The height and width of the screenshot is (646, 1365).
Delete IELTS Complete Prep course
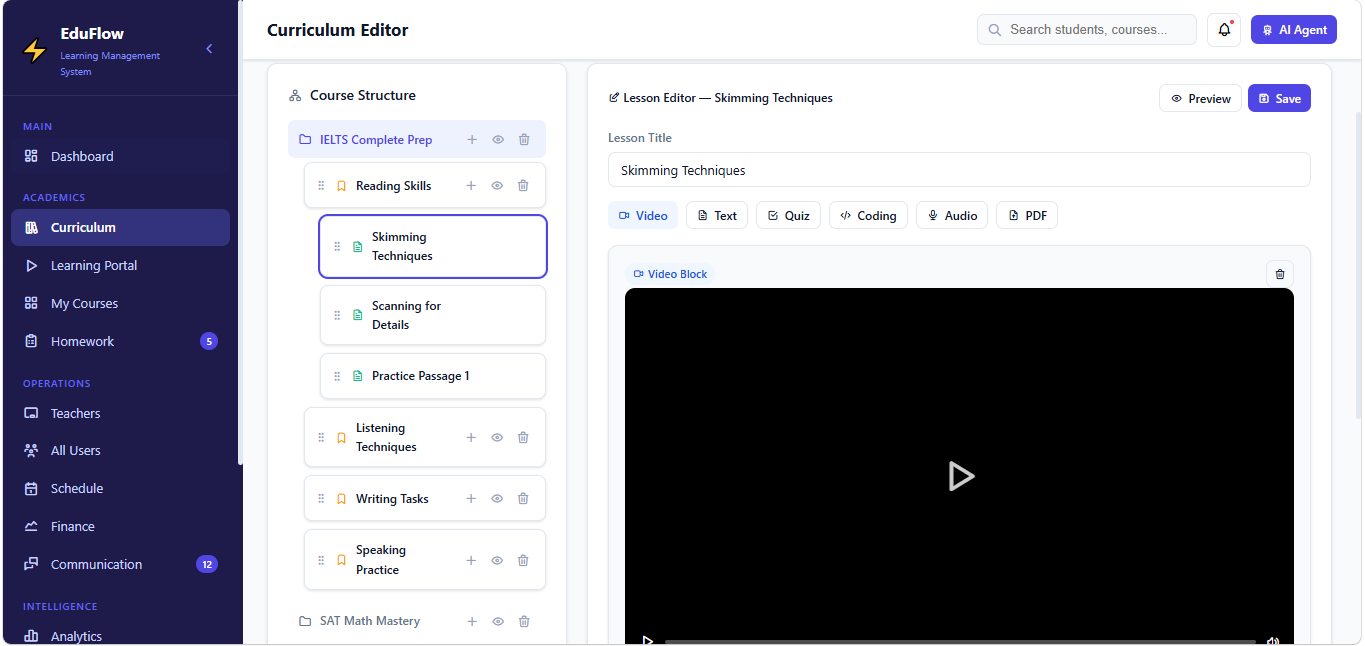pos(524,140)
